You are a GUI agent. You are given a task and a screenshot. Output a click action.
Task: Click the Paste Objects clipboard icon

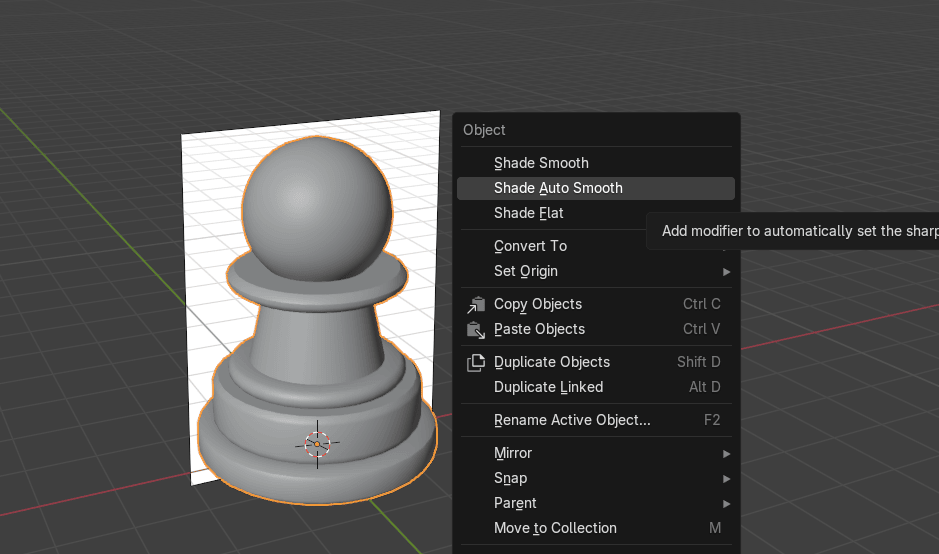(x=476, y=329)
